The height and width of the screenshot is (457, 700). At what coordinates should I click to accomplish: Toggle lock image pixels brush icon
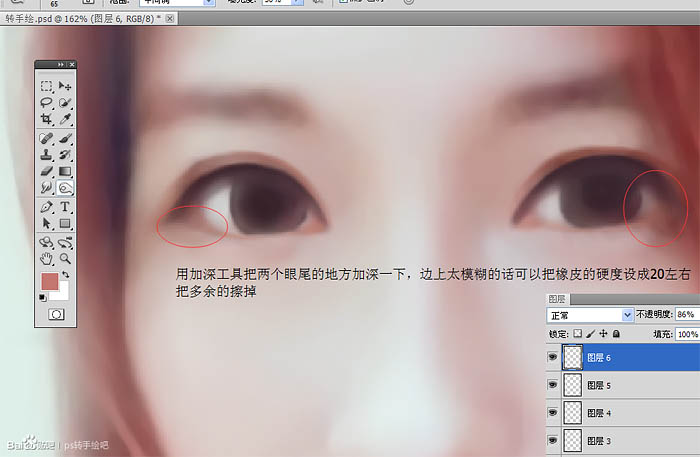pos(591,333)
